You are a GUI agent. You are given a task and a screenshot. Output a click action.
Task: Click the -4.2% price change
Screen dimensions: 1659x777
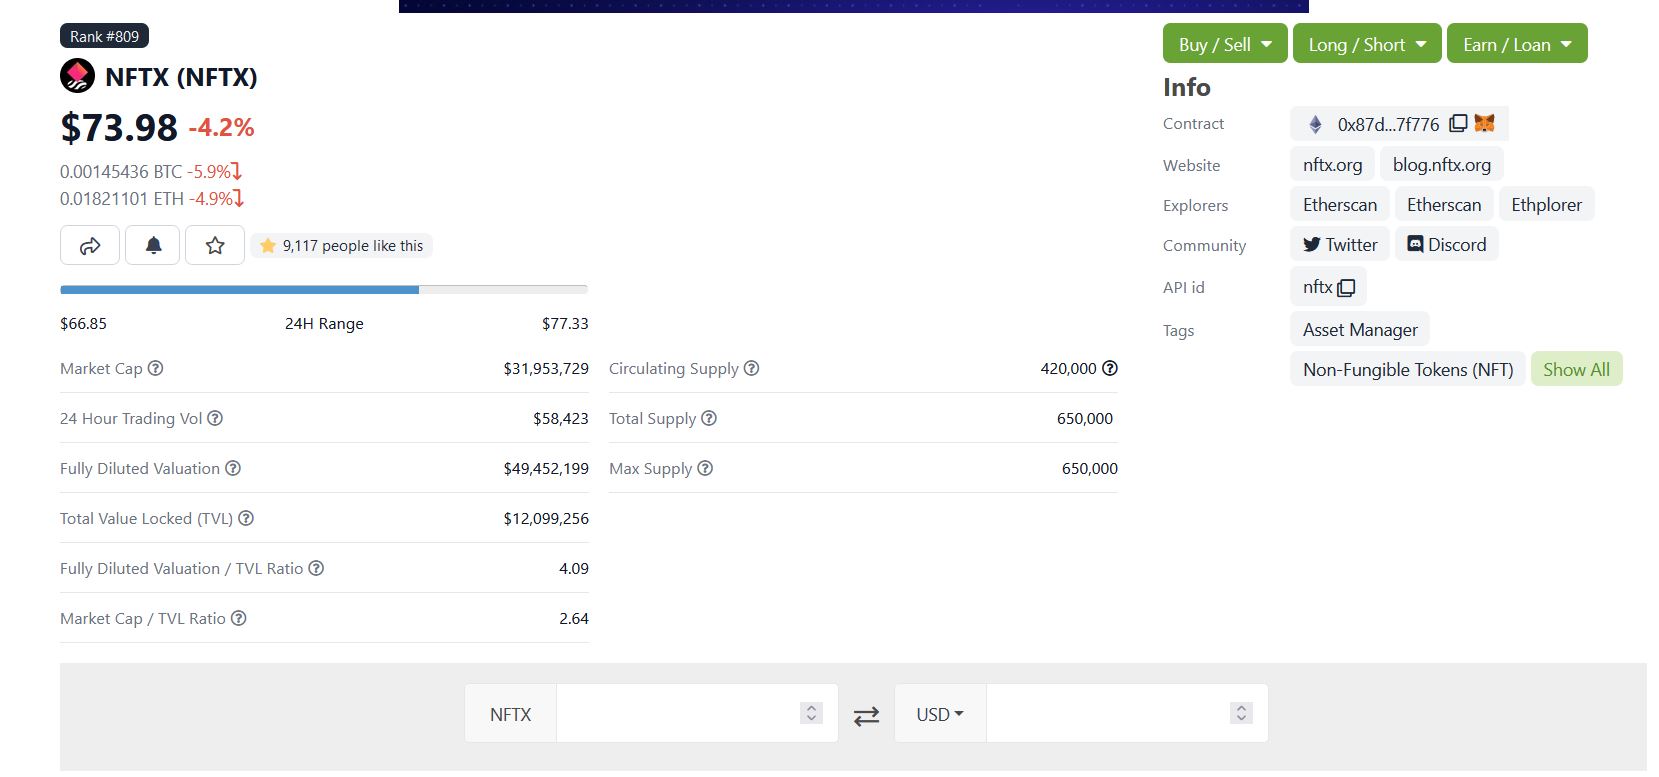click(x=221, y=128)
